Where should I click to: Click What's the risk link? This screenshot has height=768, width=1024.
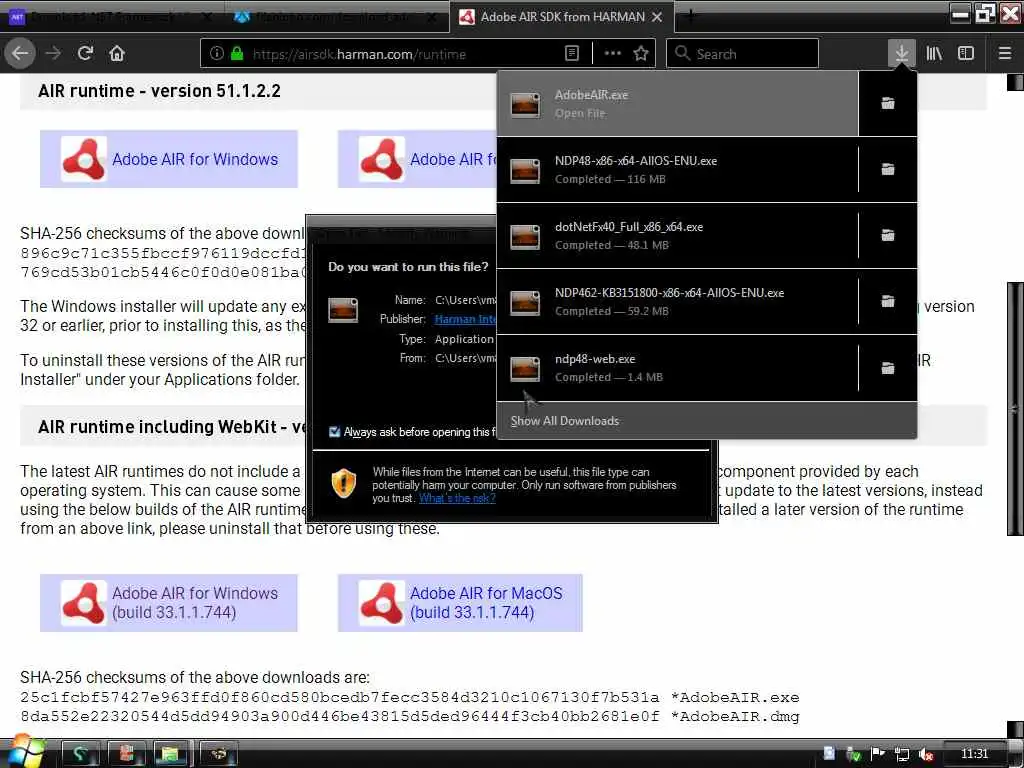457,498
